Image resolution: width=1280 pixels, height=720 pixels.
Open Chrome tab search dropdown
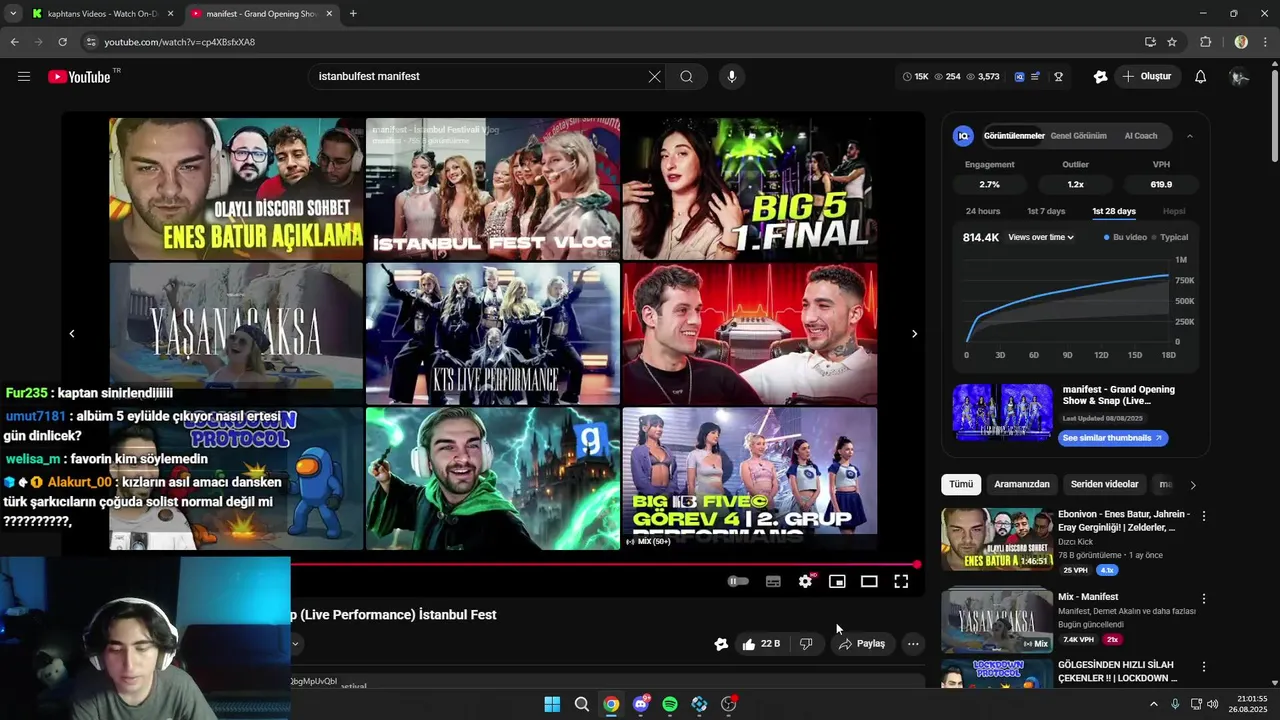(13, 14)
